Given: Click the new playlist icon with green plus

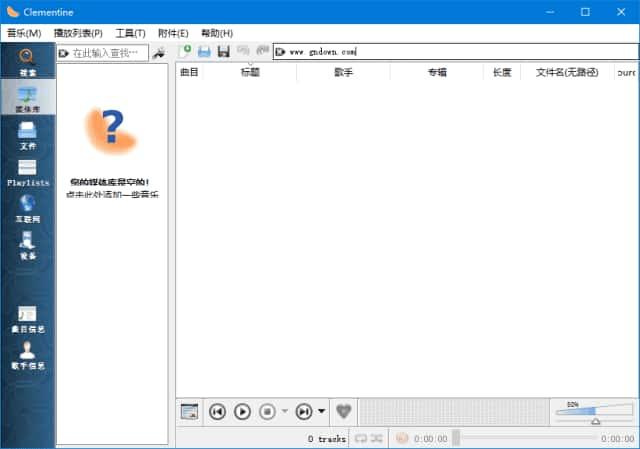Looking at the screenshot, I should pos(185,51).
